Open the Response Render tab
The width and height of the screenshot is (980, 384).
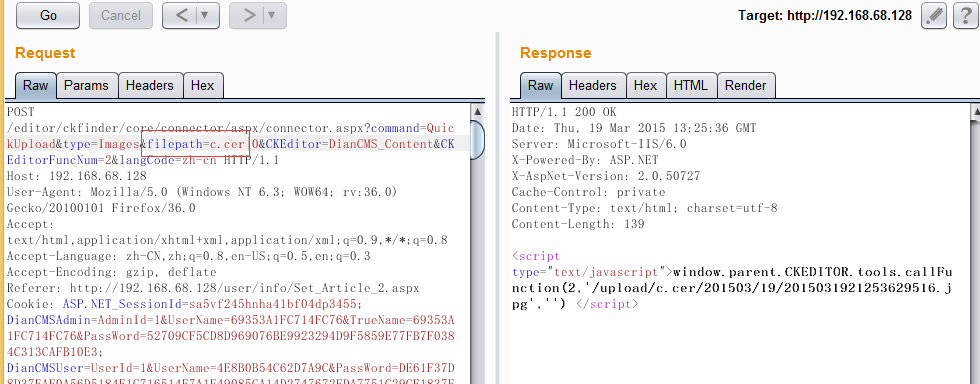click(x=746, y=86)
